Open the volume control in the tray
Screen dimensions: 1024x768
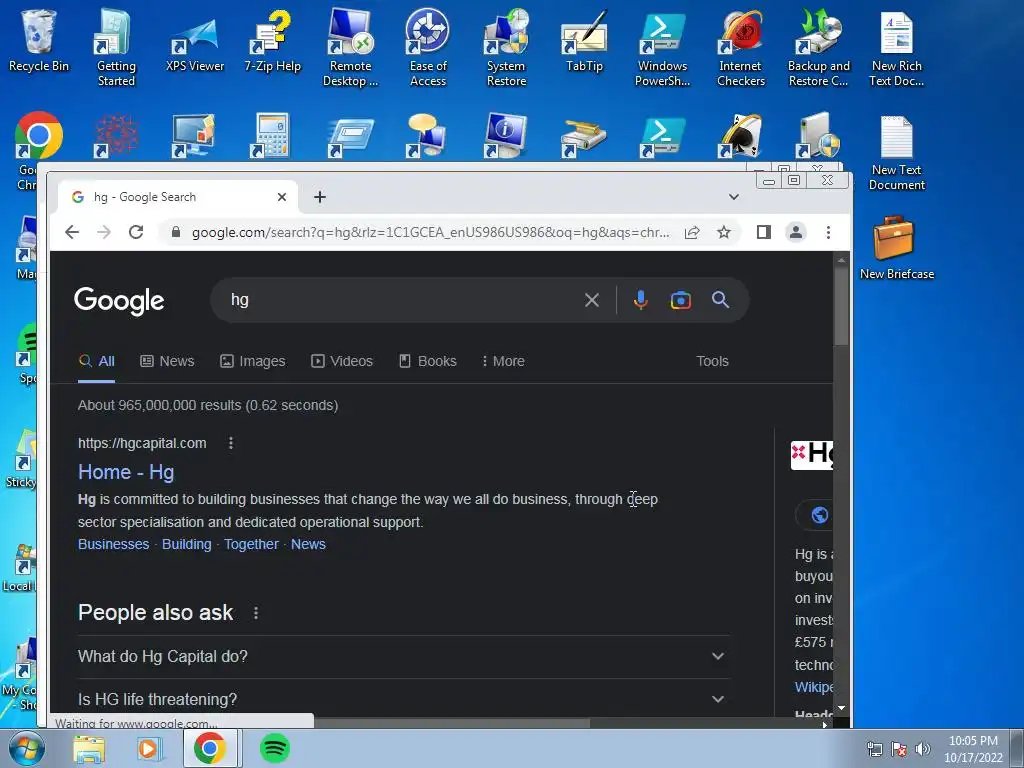tap(922, 749)
